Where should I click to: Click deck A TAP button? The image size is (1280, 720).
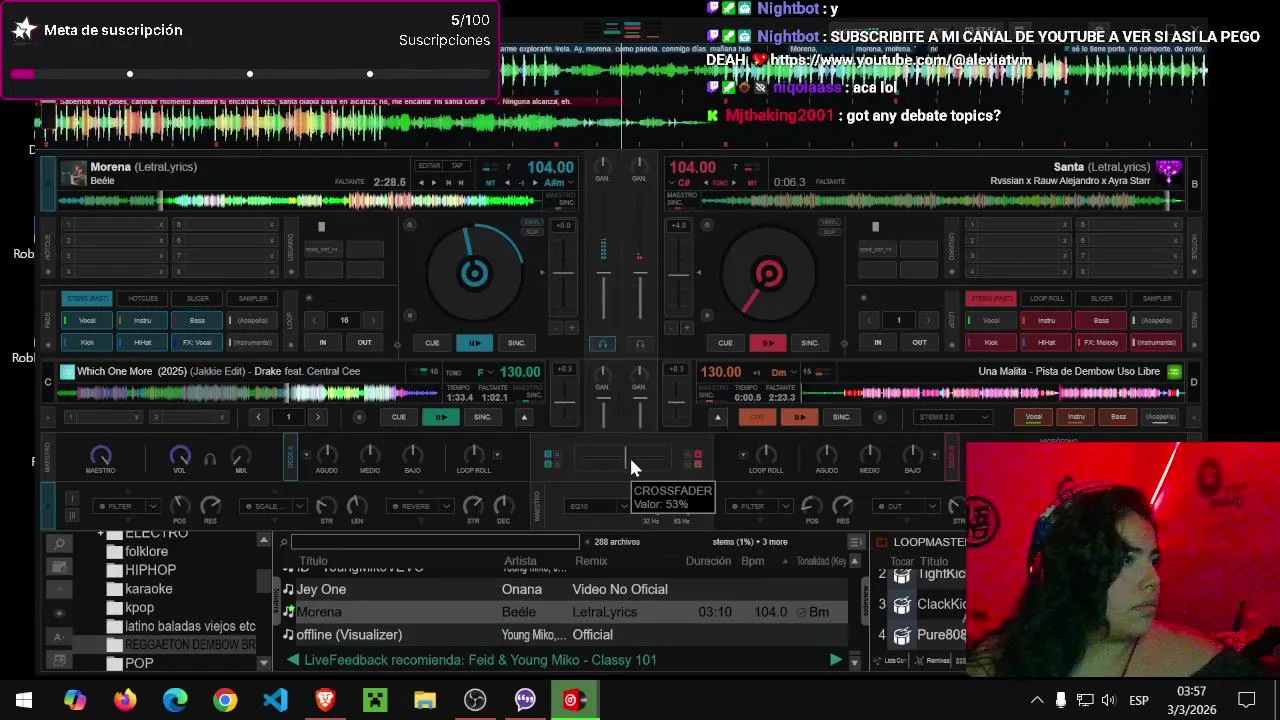click(x=457, y=166)
